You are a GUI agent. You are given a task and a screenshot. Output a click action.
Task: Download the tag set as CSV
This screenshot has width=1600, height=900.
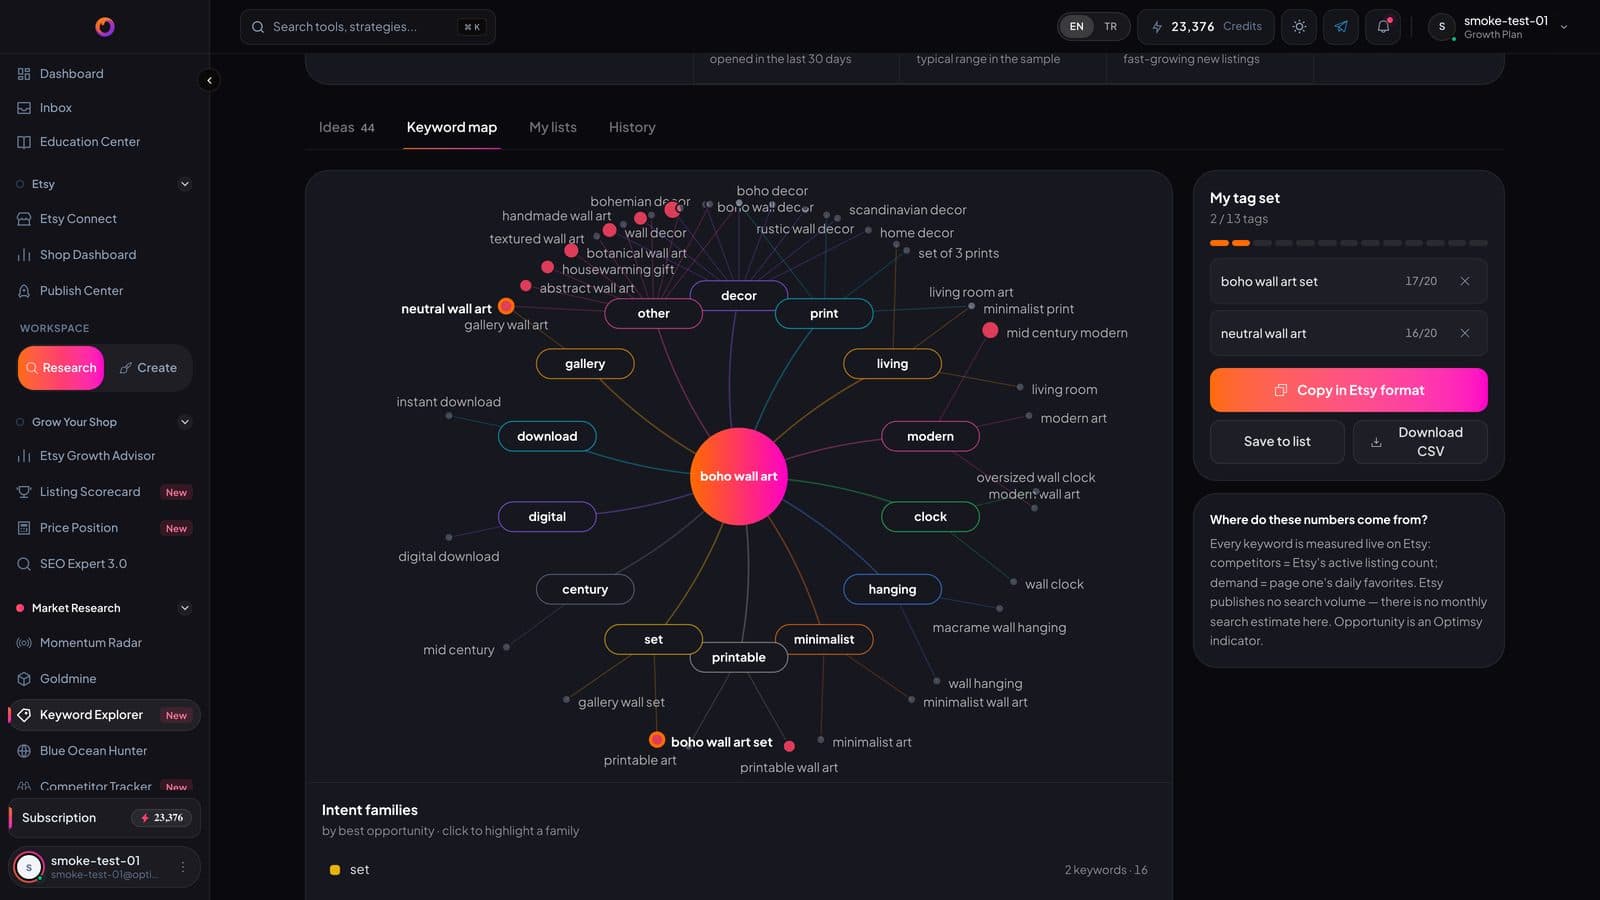point(1420,442)
